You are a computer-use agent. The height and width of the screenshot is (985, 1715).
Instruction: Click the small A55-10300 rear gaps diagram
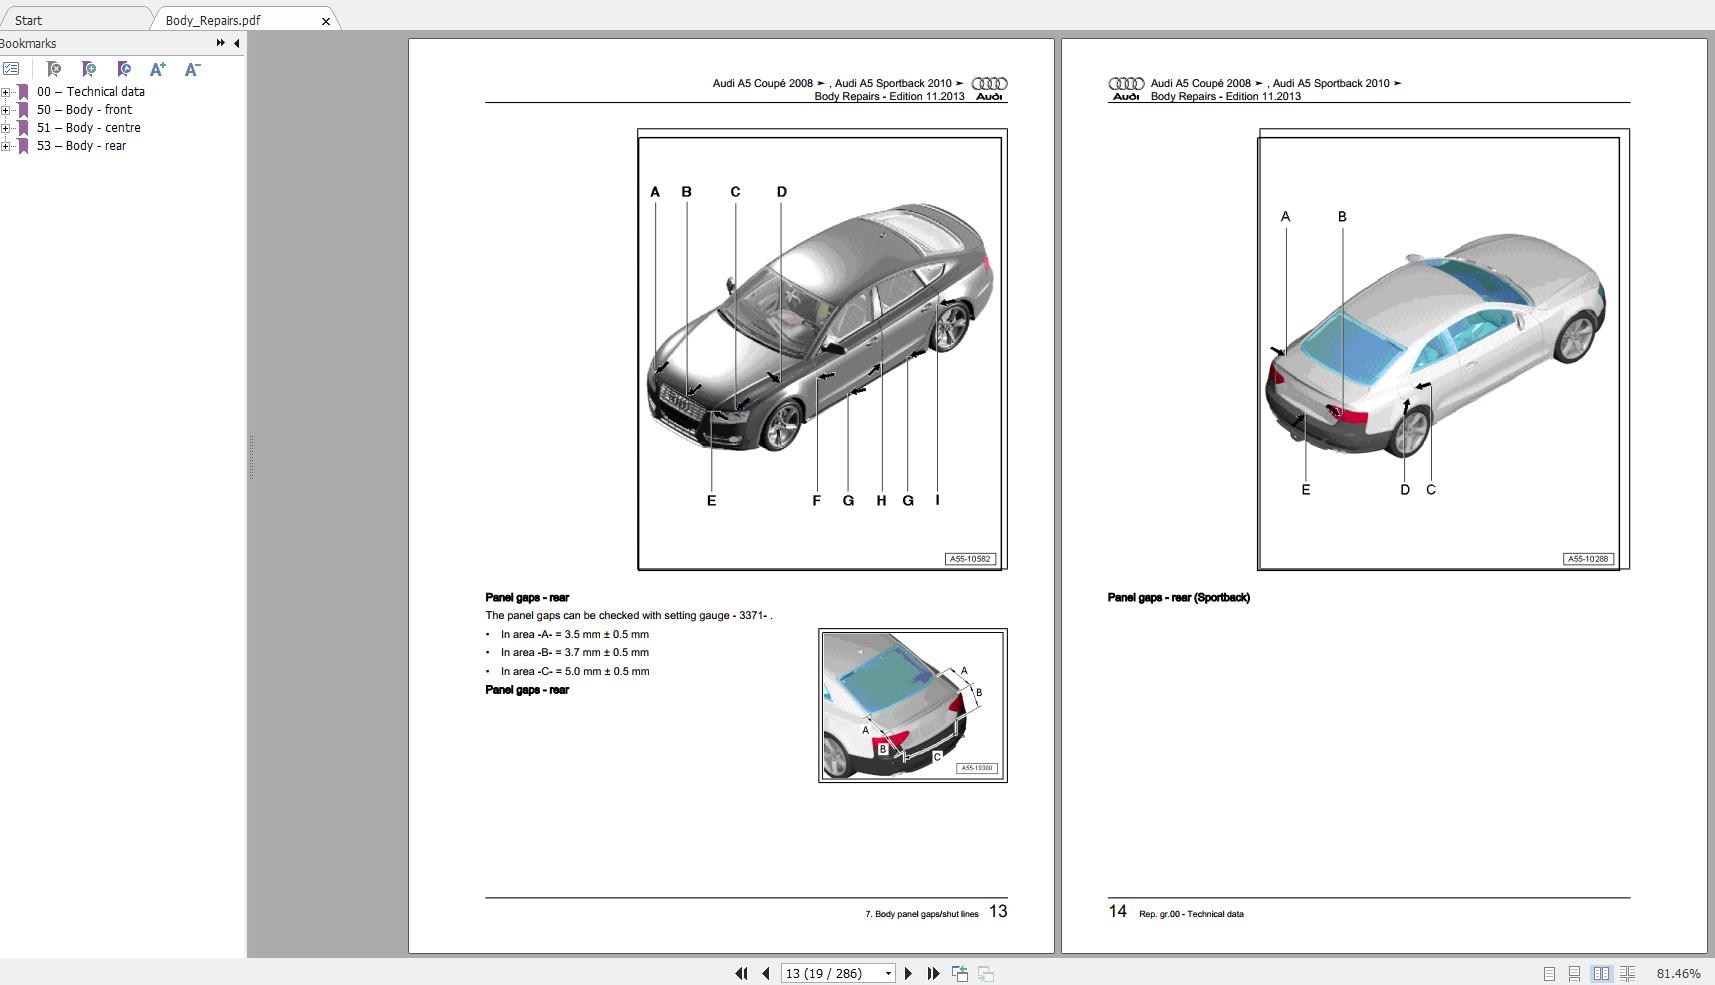pos(912,706)
